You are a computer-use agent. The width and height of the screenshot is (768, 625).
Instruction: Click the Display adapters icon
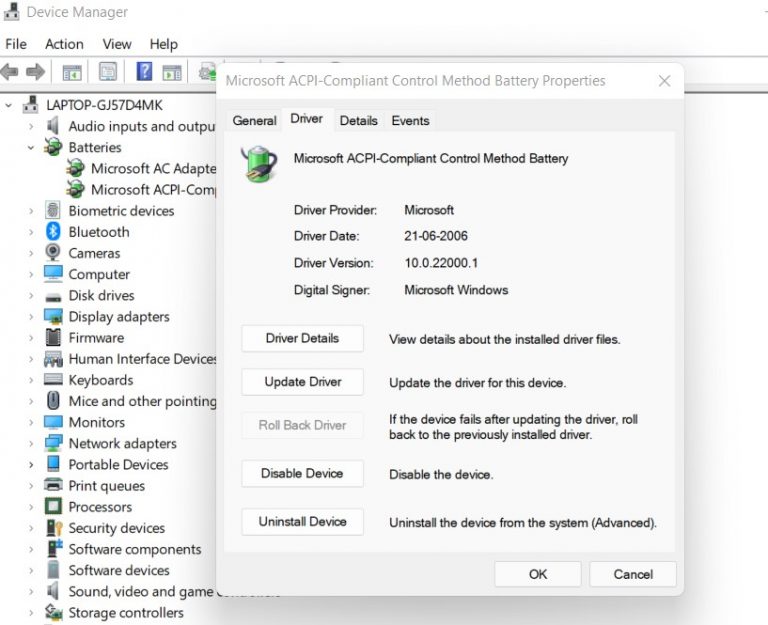[x=53, y=316]
